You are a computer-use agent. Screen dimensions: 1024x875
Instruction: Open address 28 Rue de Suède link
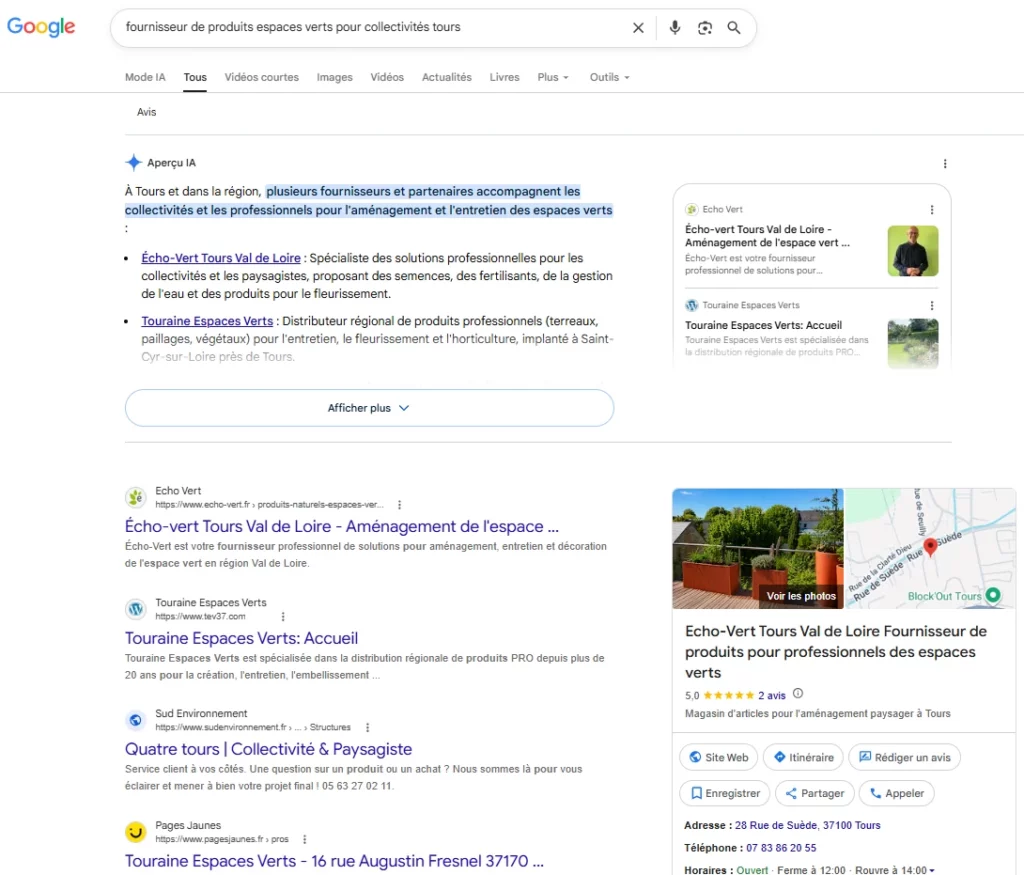[x=807, y=825]
